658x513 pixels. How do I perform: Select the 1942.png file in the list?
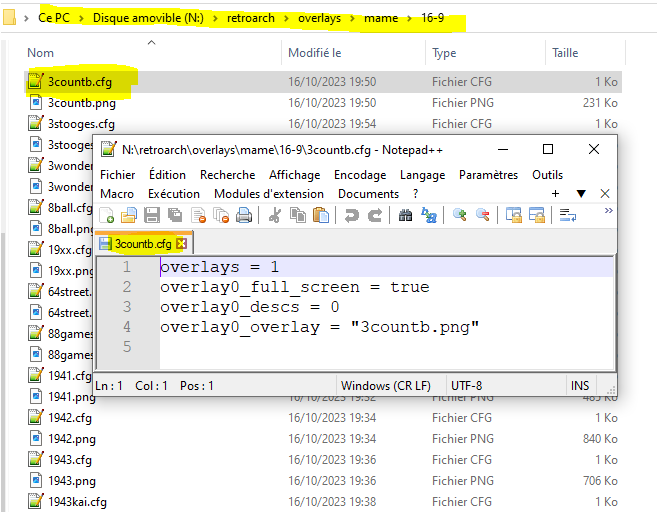(70, 438)
